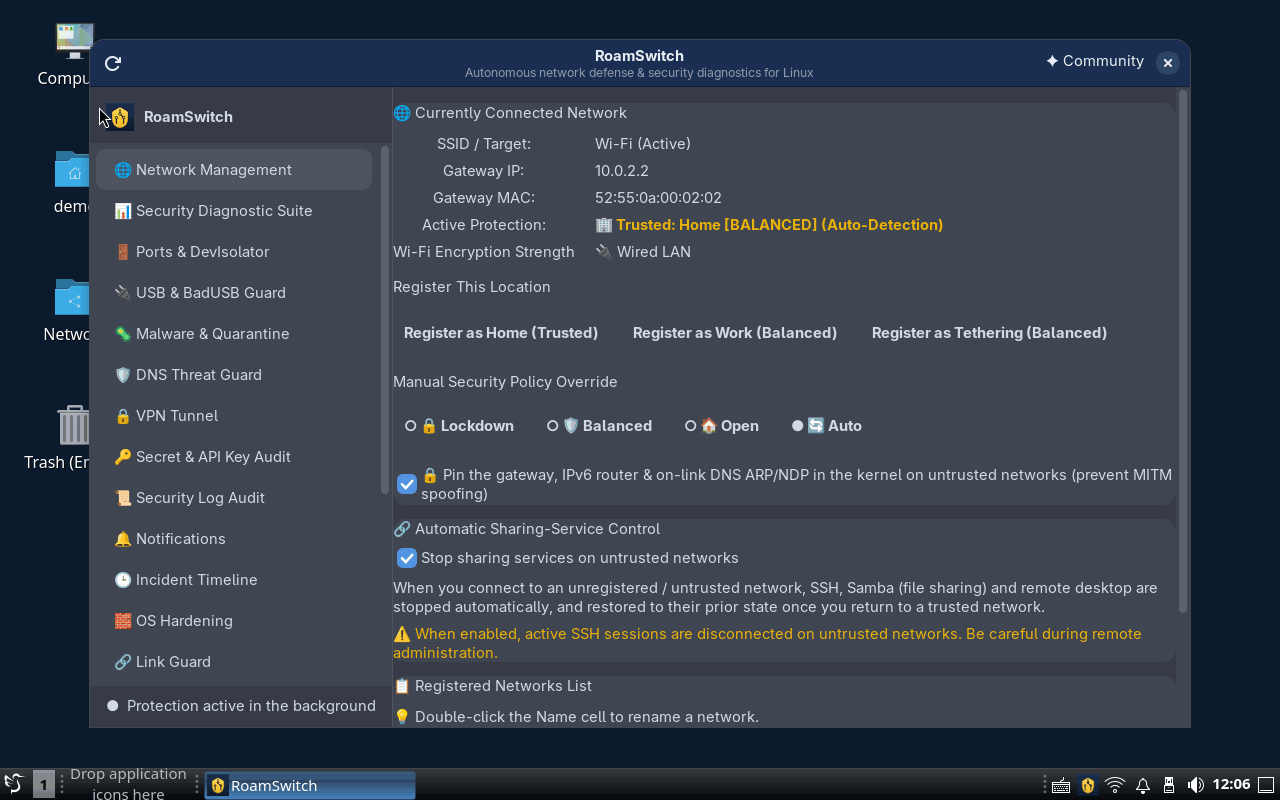Click Wi-Fi (Active) SSID value
This screenshot has height=800, width=1280.
pyautogui.click(x=643, y=144)
